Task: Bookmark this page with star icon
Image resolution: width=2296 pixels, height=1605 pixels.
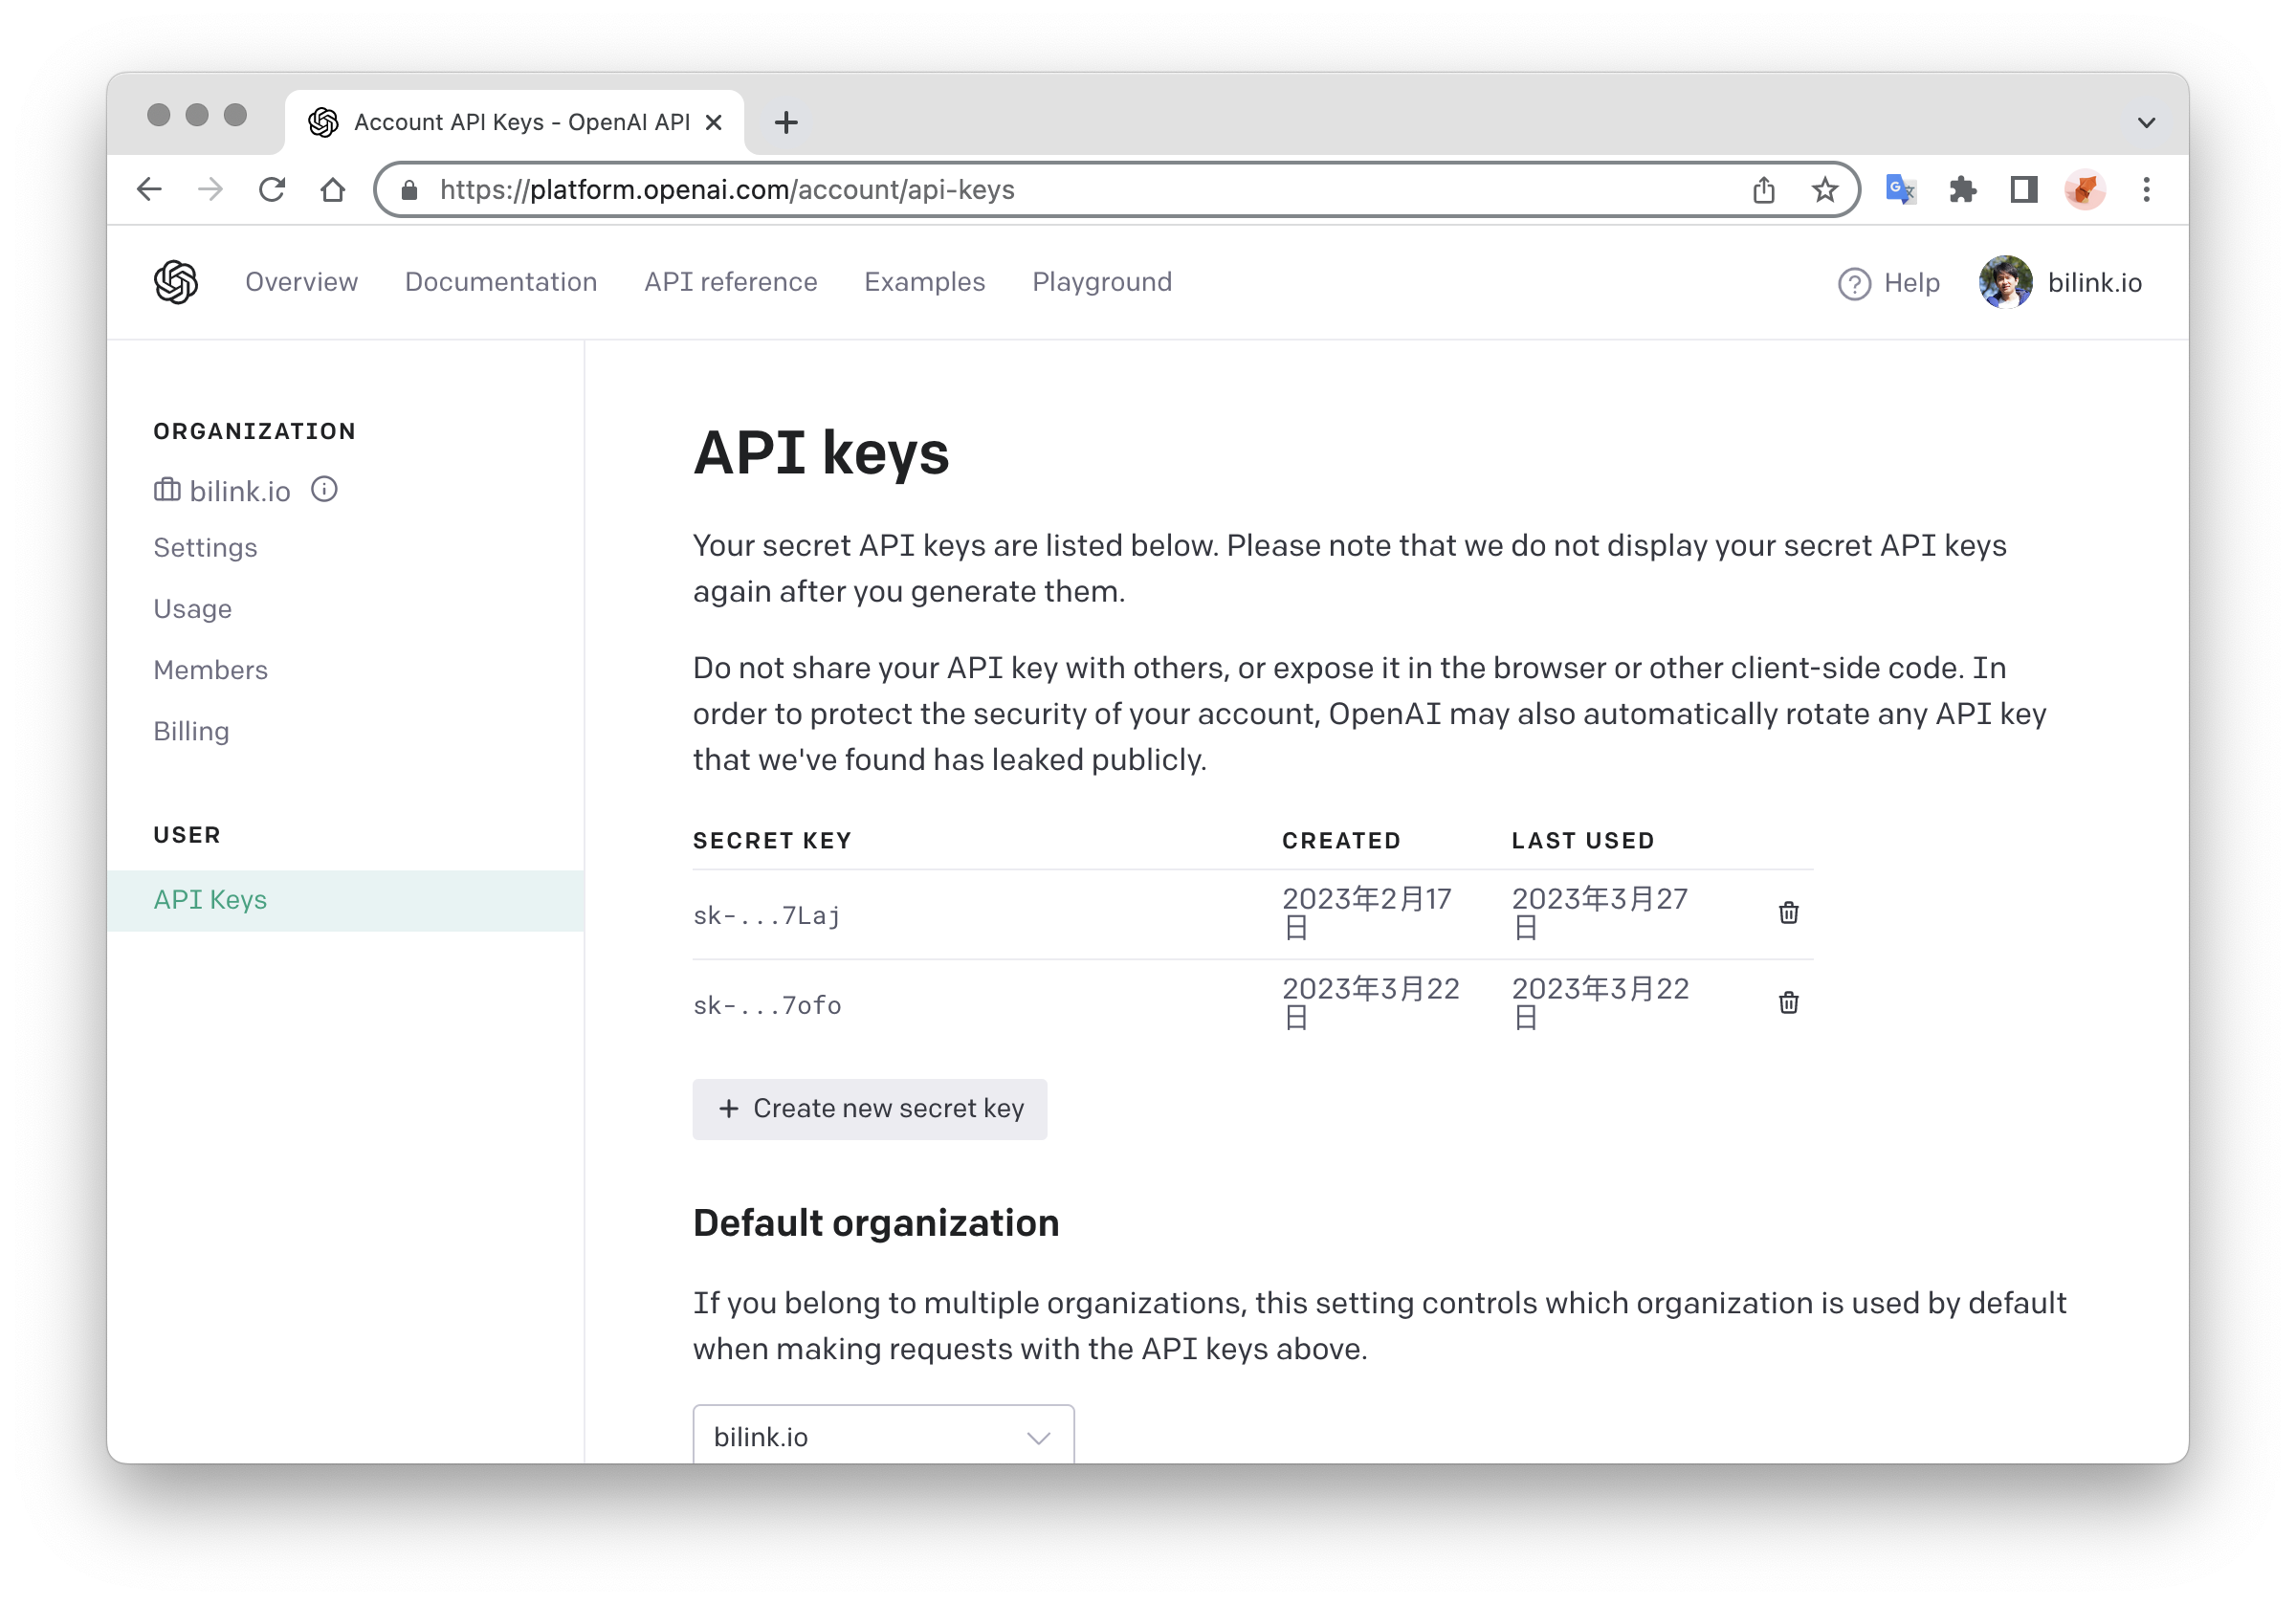Action: point(1825,189)
